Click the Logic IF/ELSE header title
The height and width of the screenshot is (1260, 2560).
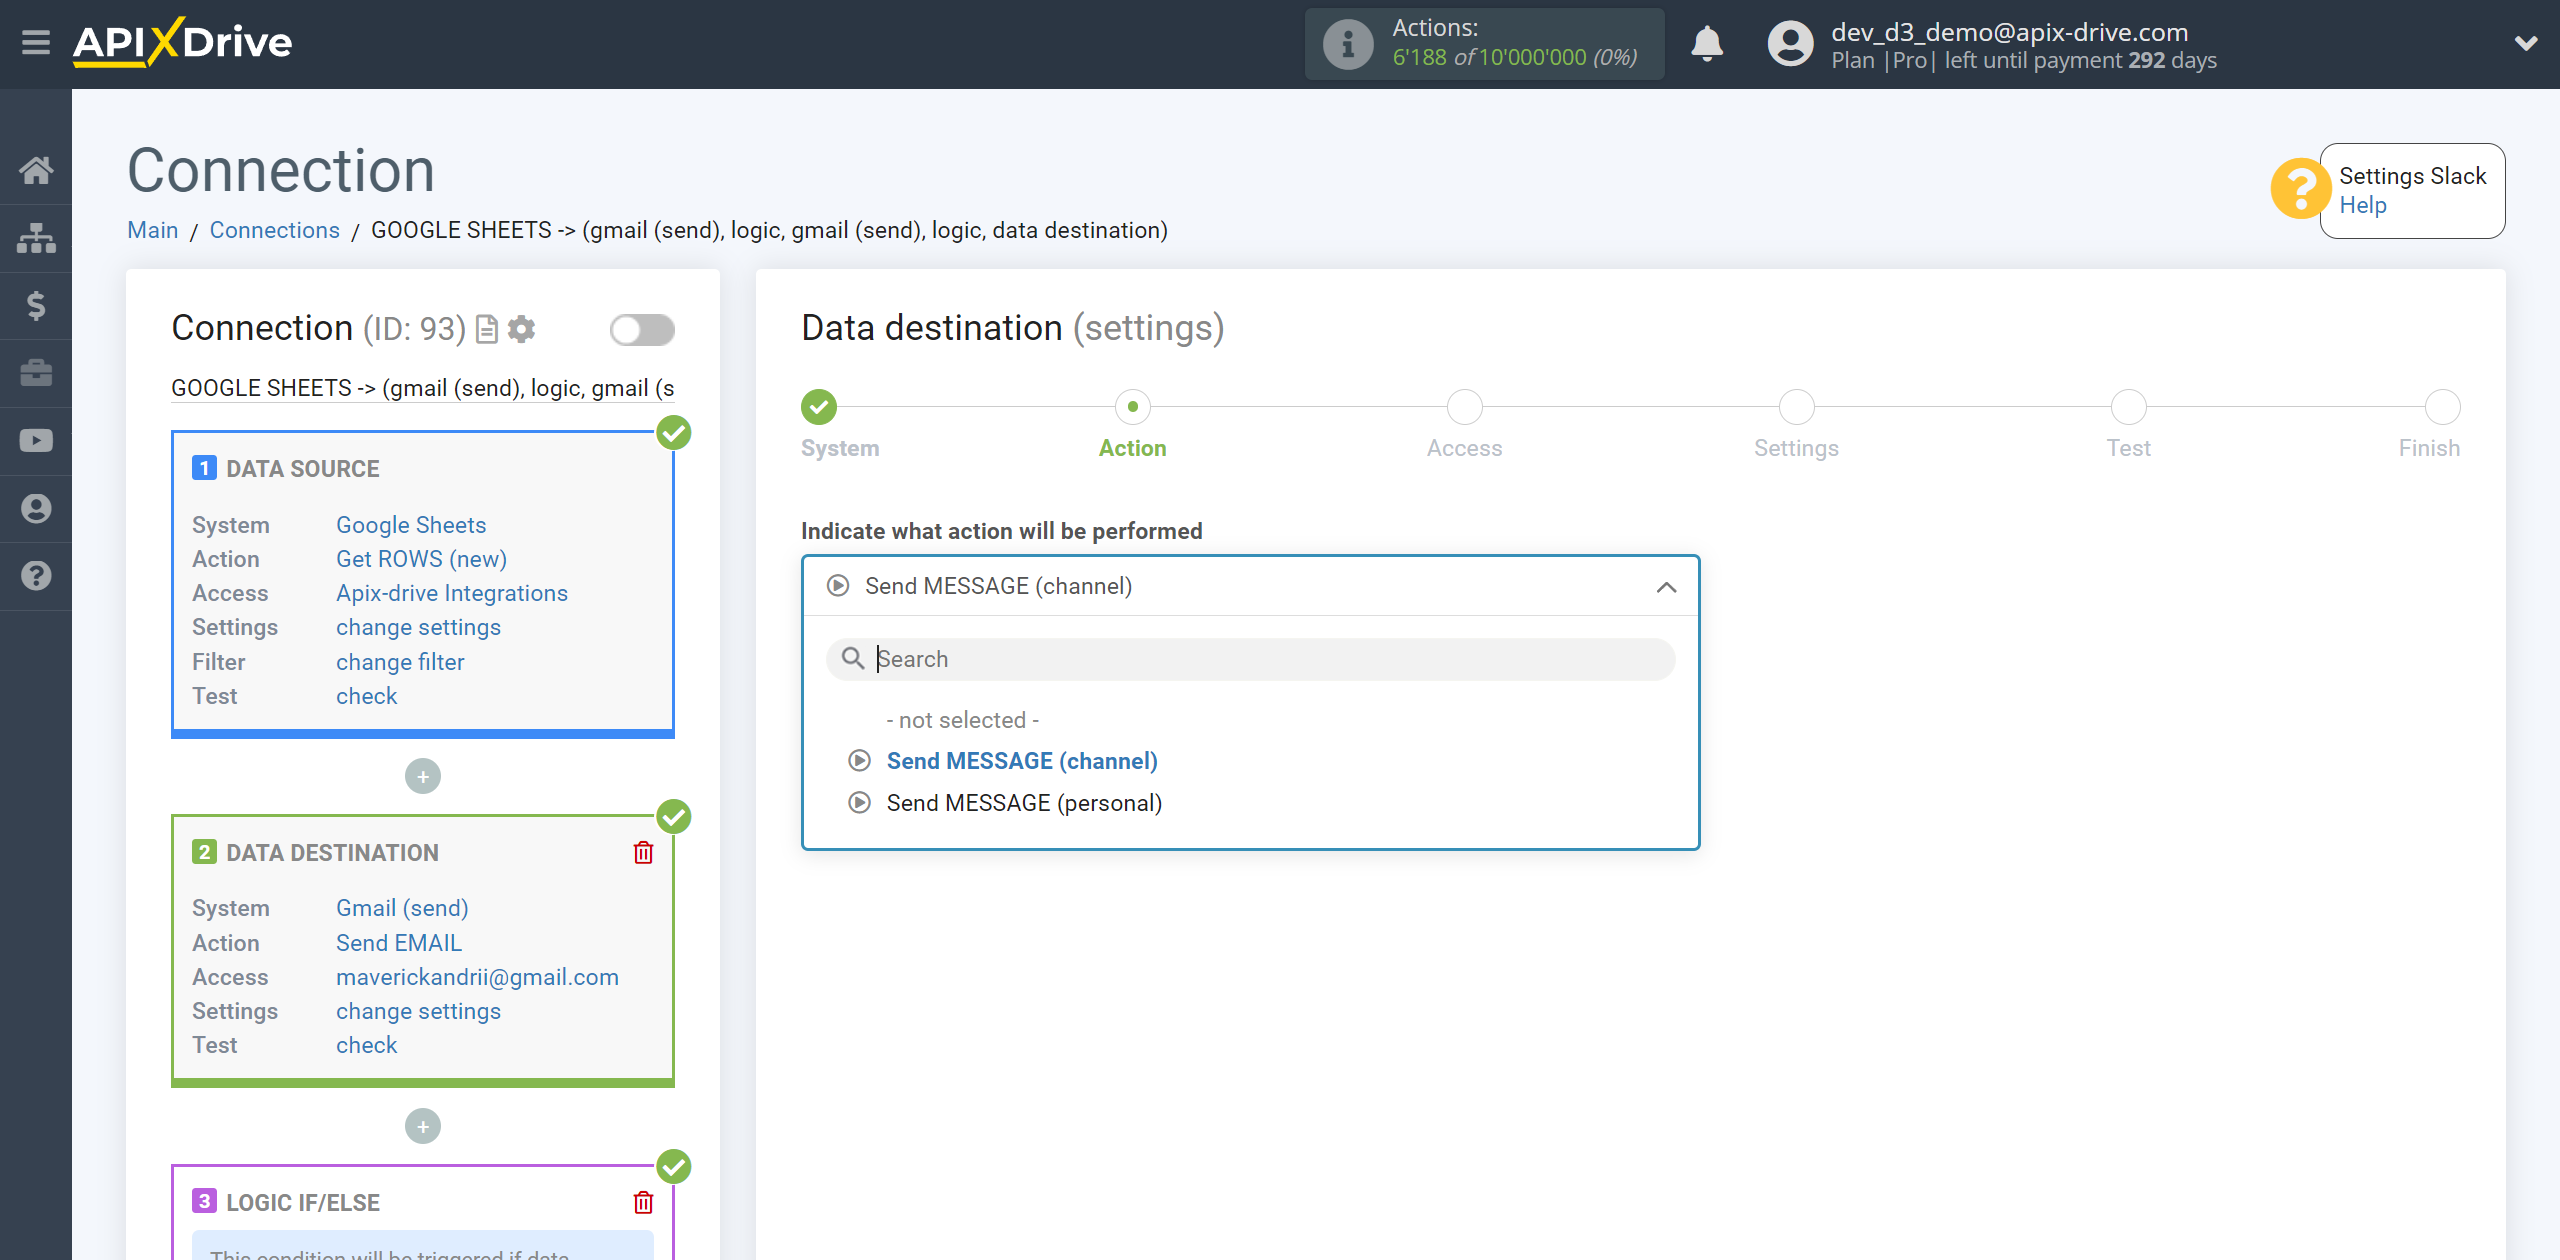[302, 1202]
